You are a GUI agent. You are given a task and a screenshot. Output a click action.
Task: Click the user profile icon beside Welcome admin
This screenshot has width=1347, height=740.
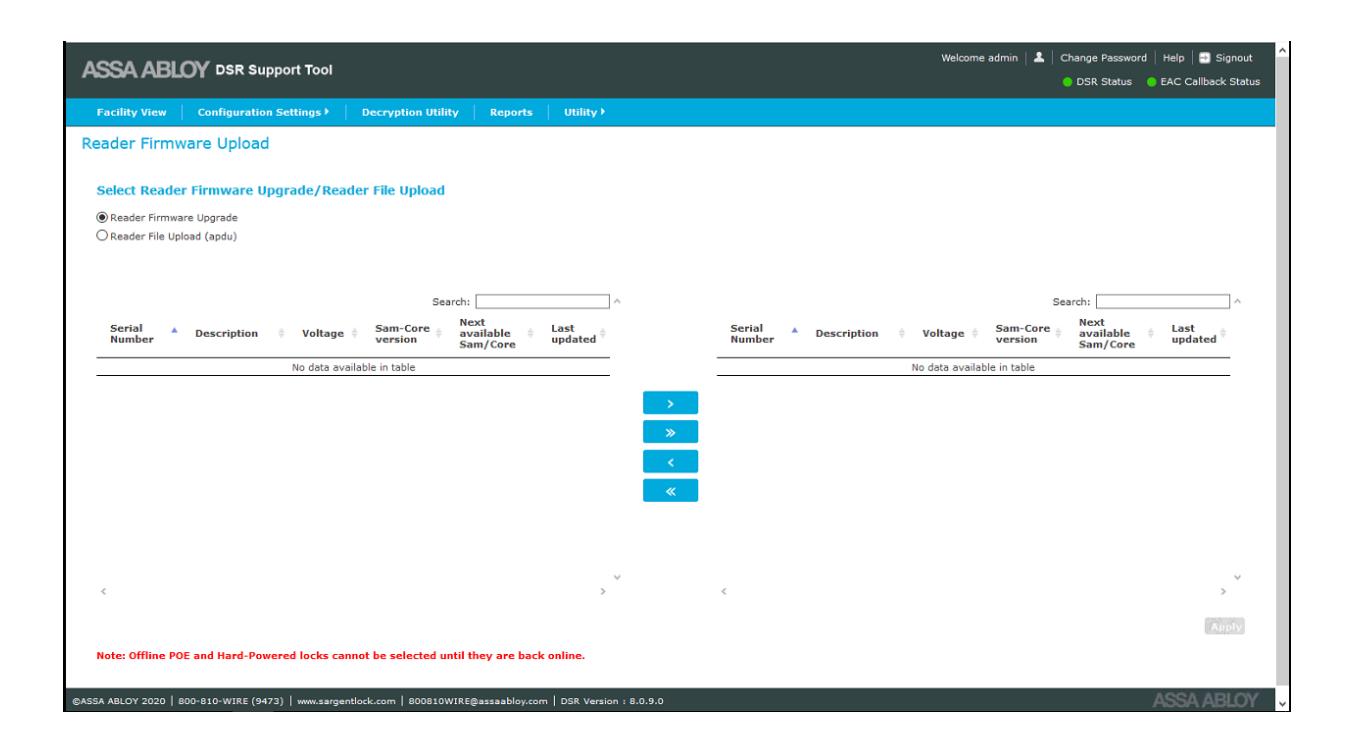pos(1037,58)
